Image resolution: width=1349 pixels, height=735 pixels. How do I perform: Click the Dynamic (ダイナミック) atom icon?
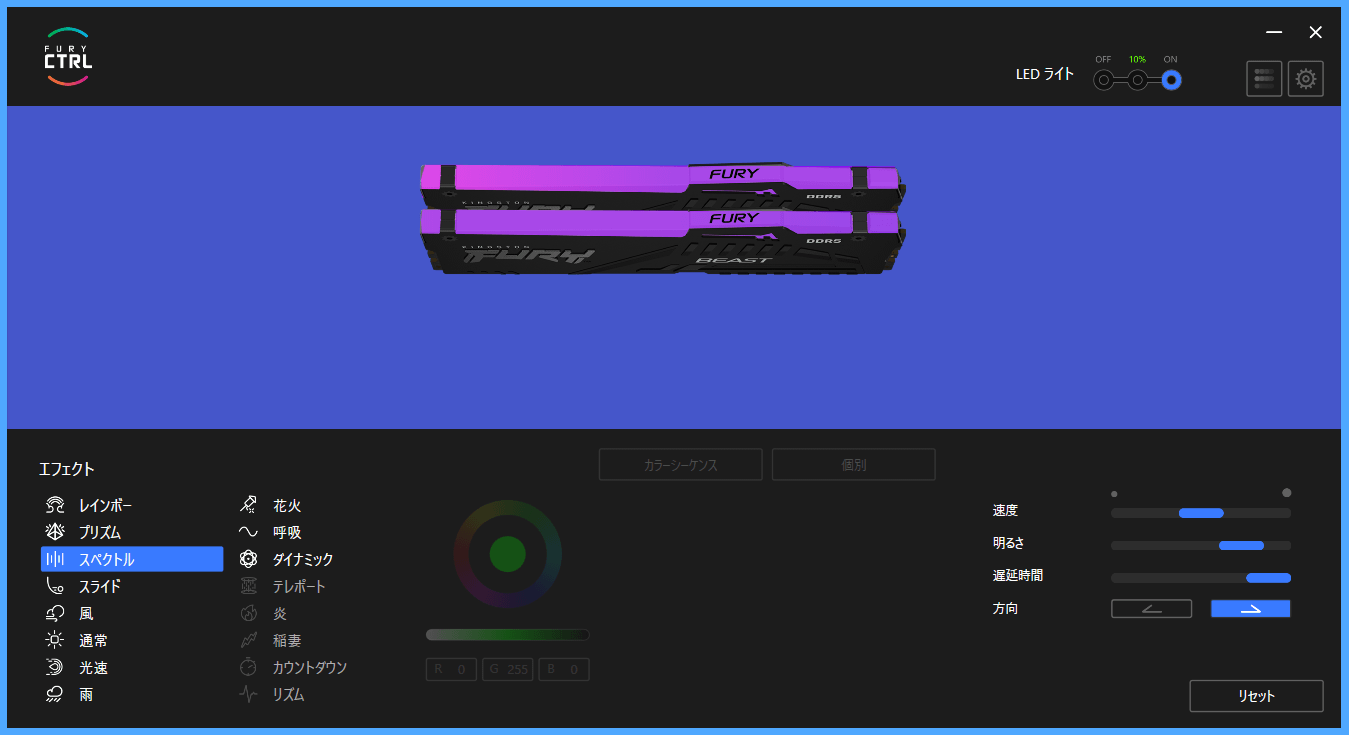249,560
